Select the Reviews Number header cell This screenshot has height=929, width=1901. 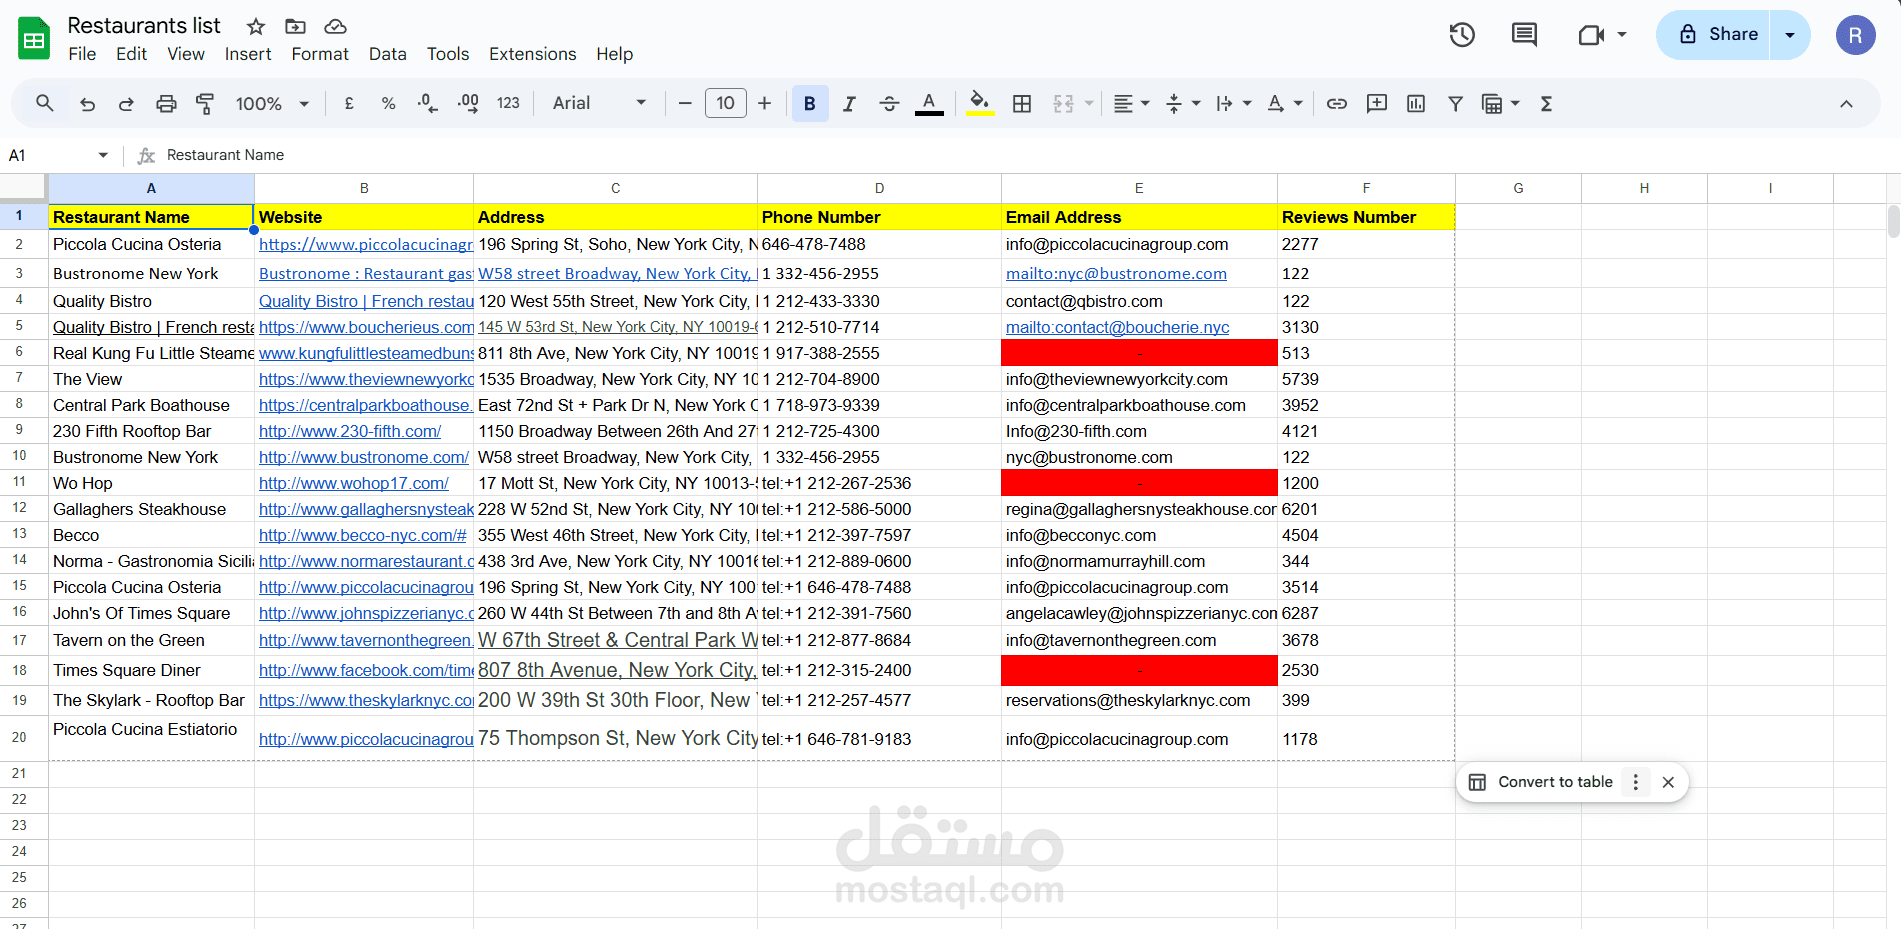click(x=1366, y=217)
